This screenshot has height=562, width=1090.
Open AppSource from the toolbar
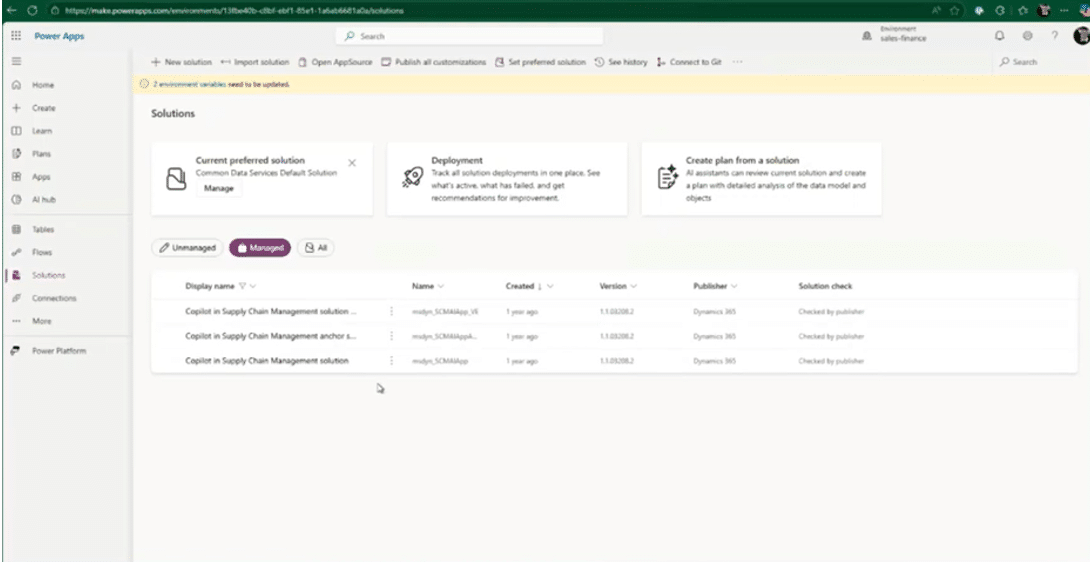tap(335, 62)
